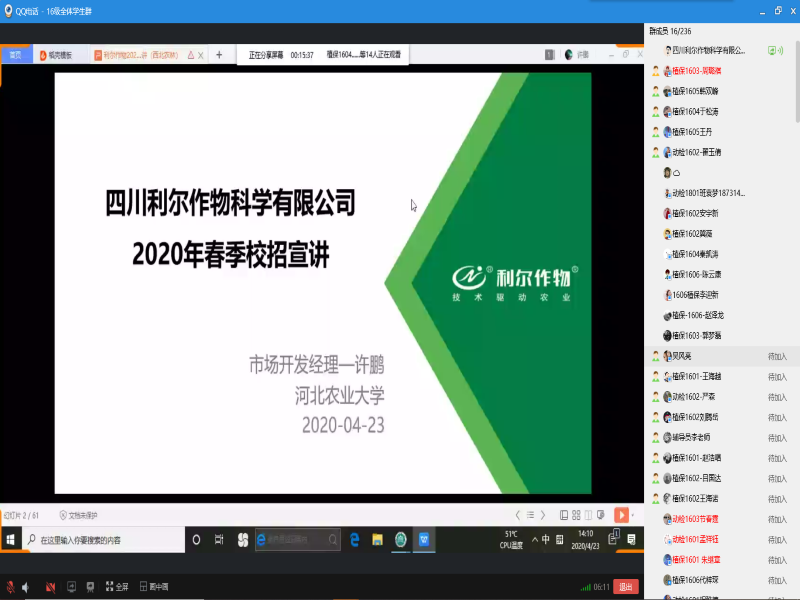Click the 群成员 16/236 header
The width and height of the screenshot is (800, 600).
pos(670,31)
